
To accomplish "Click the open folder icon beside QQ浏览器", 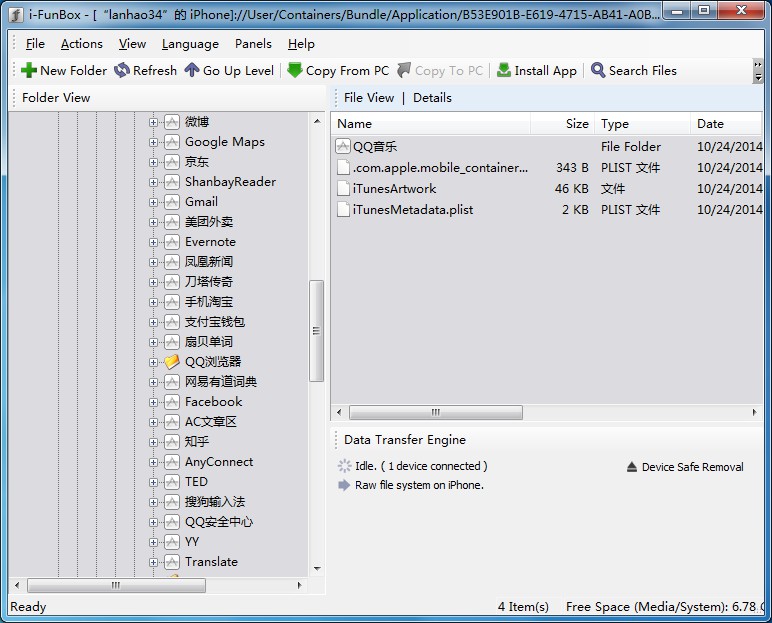I will [x=171, y=362].
